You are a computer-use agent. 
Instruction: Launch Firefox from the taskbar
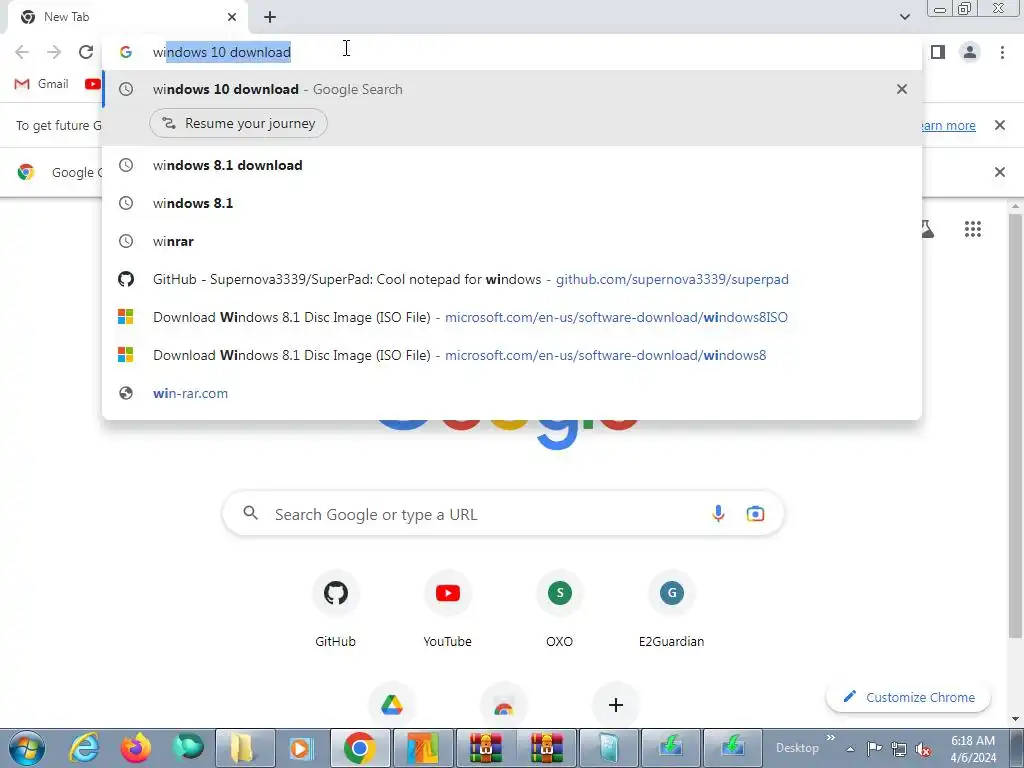pos(135,748)
